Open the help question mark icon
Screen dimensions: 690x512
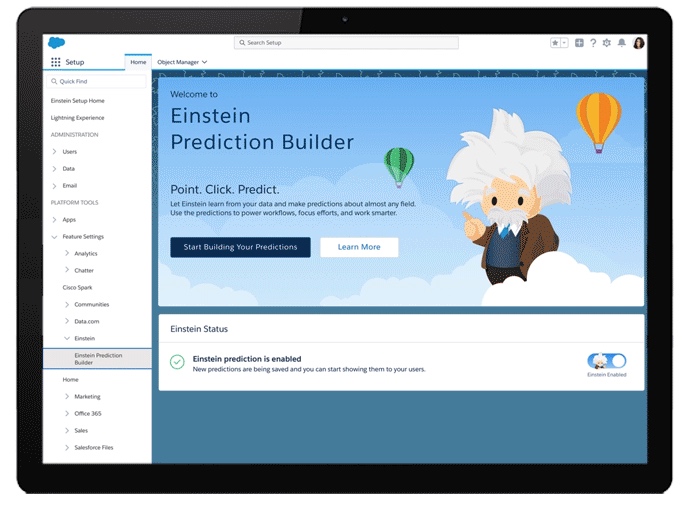click(x=593, y=43)
